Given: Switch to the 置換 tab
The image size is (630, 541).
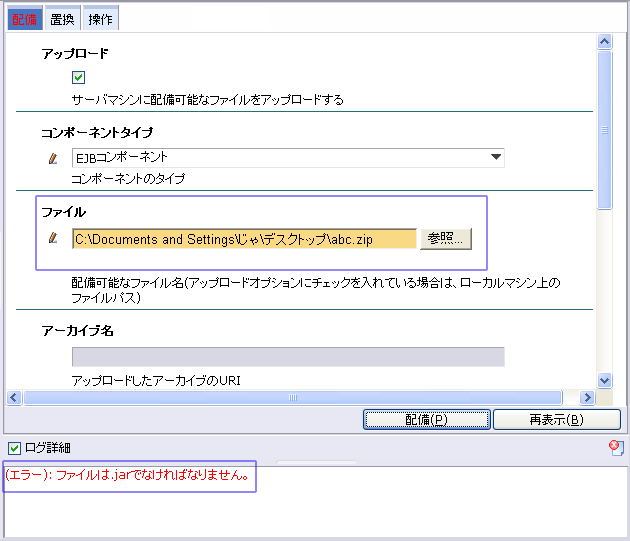Looking at the screenshot, I should point(62,19).
